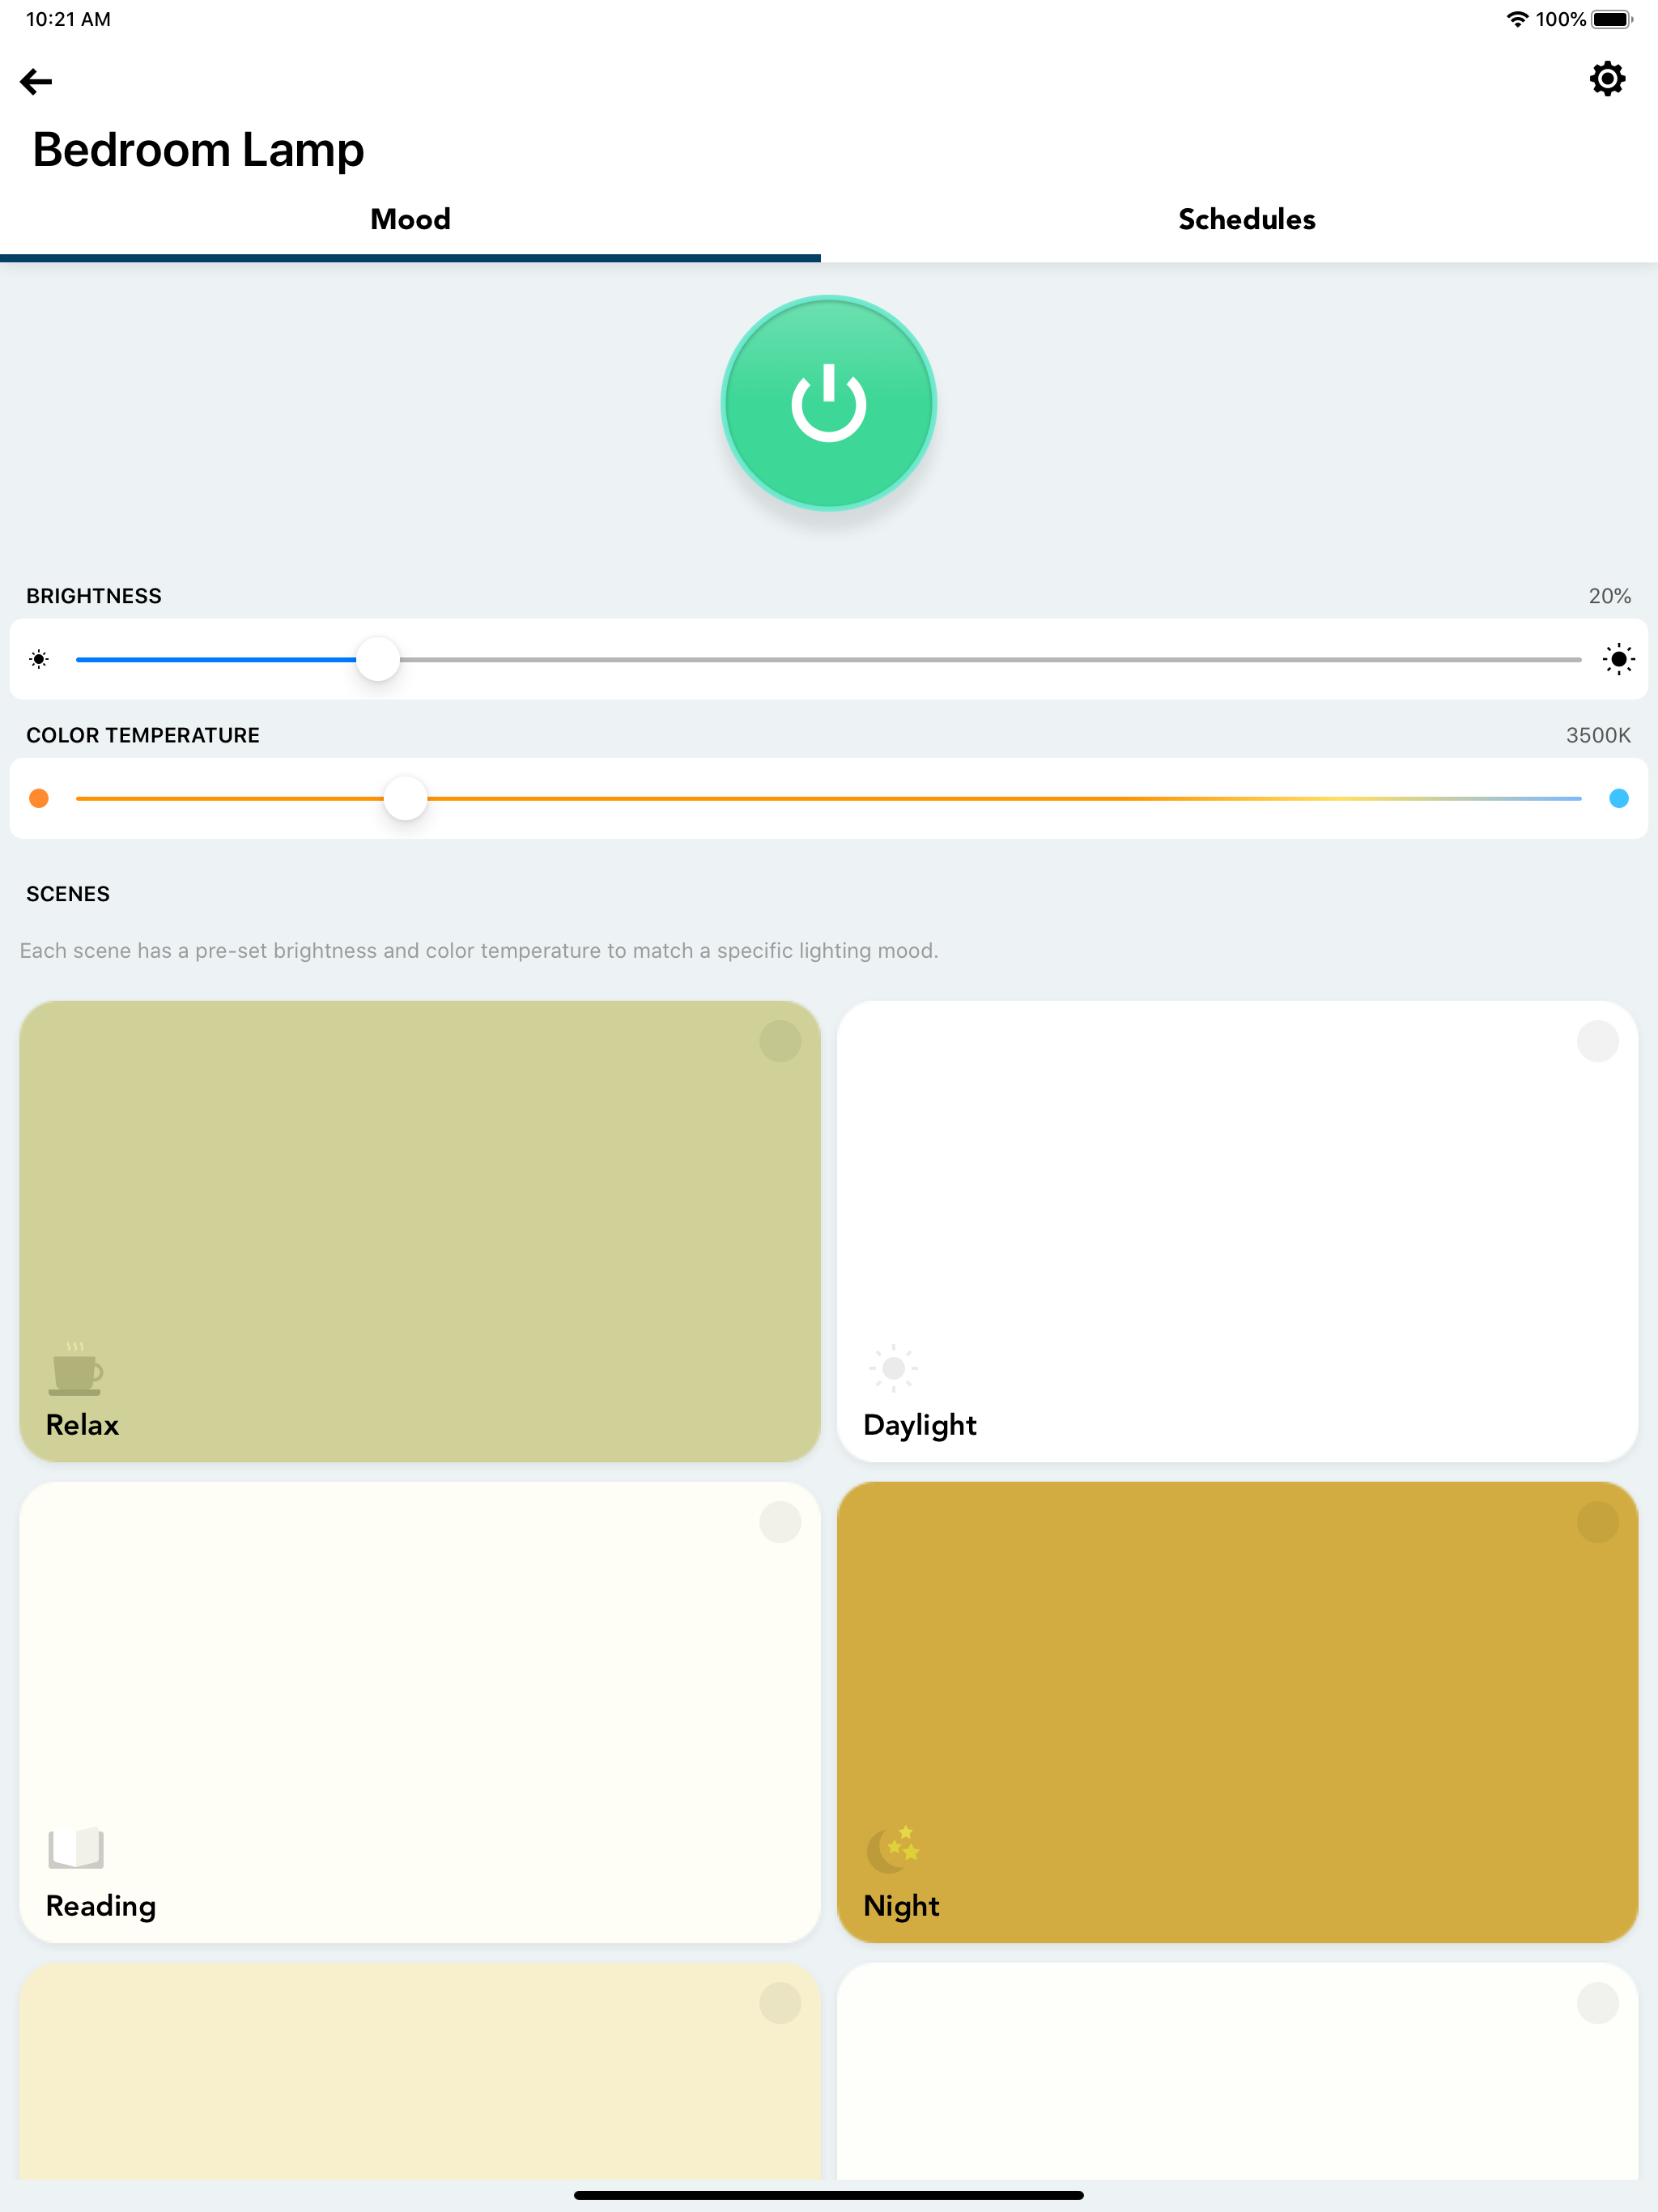Click the moon and stars Night icon
Image resolution: width=1658 pixels, height=2212 pixels.
[893, 1849]
